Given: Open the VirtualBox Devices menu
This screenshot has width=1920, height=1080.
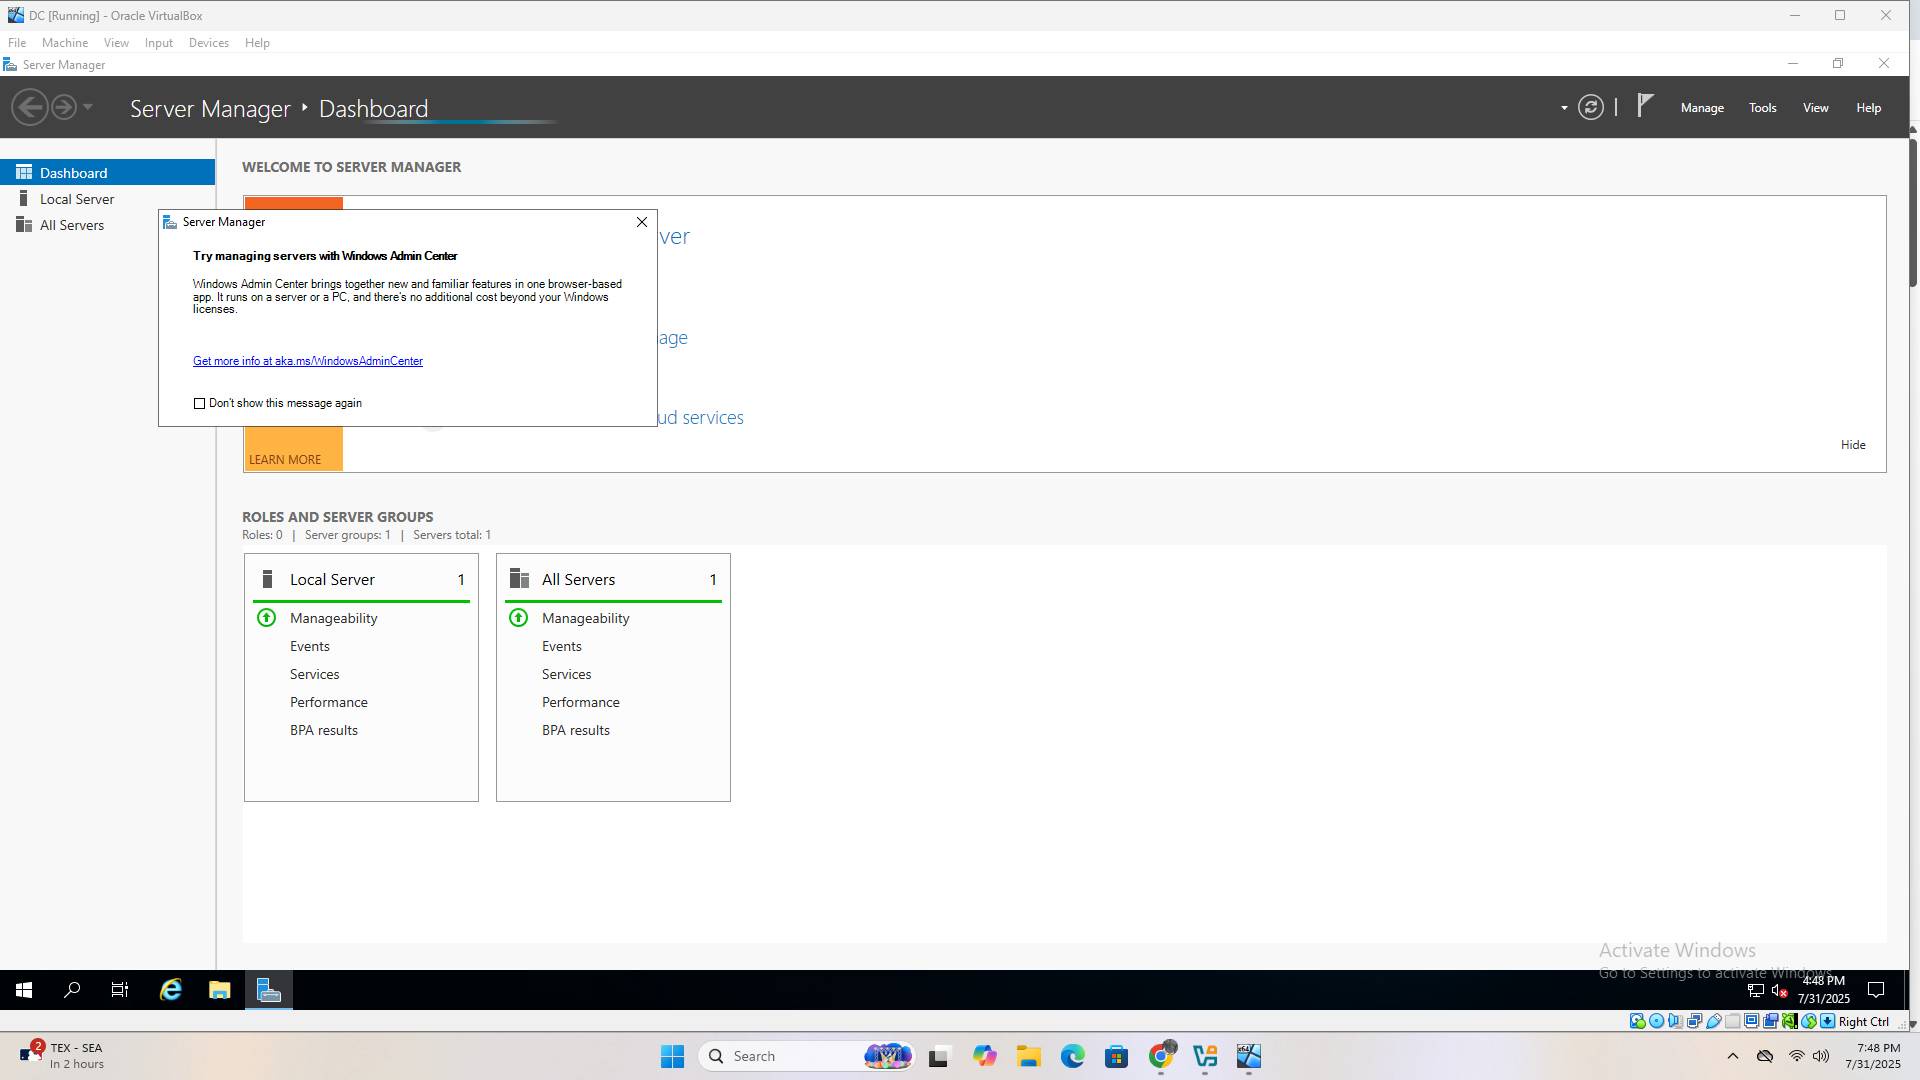Looking at the screenshot, I should 208,43.
